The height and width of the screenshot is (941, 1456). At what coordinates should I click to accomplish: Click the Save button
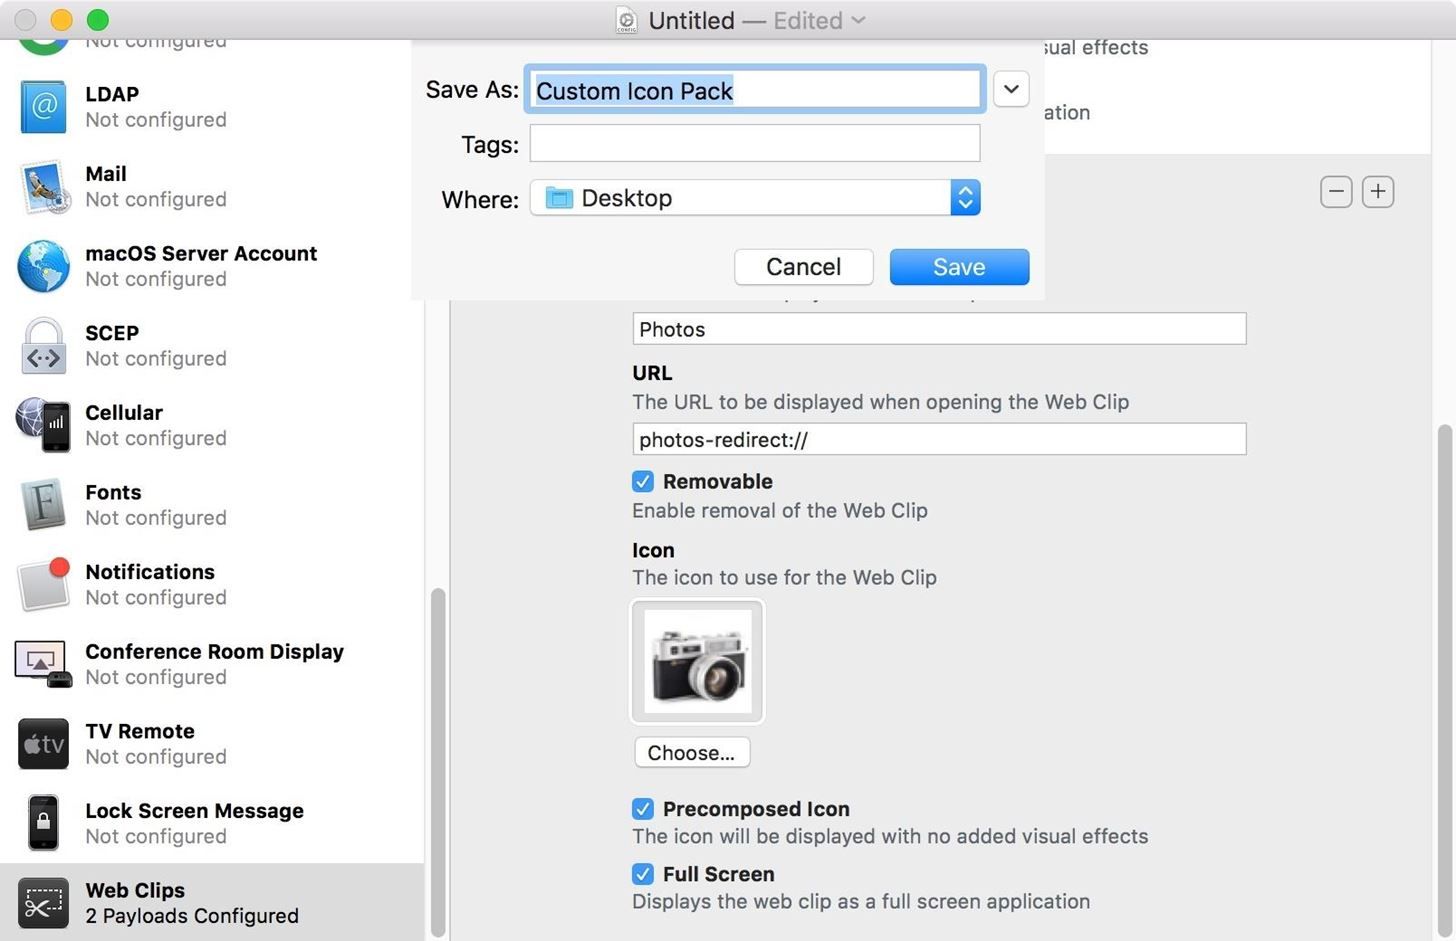click(959, 267)
